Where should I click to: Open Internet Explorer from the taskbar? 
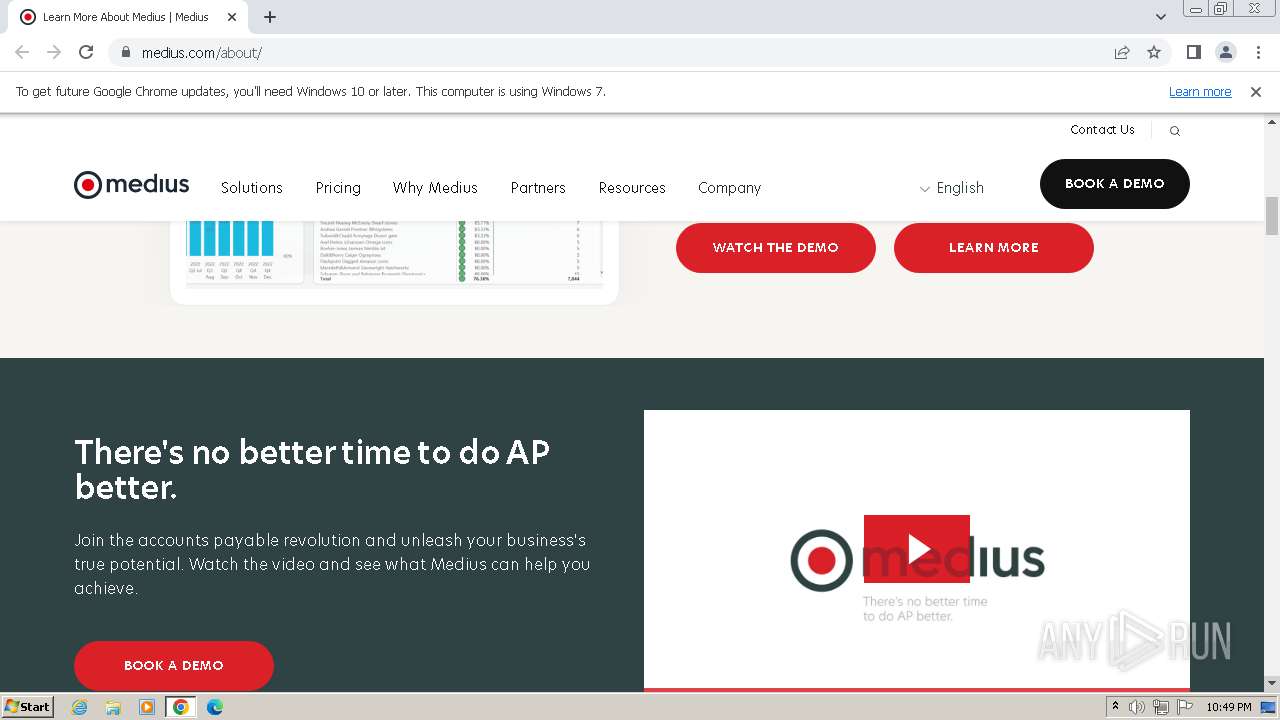pyautogui.click(x=80, y=707)
